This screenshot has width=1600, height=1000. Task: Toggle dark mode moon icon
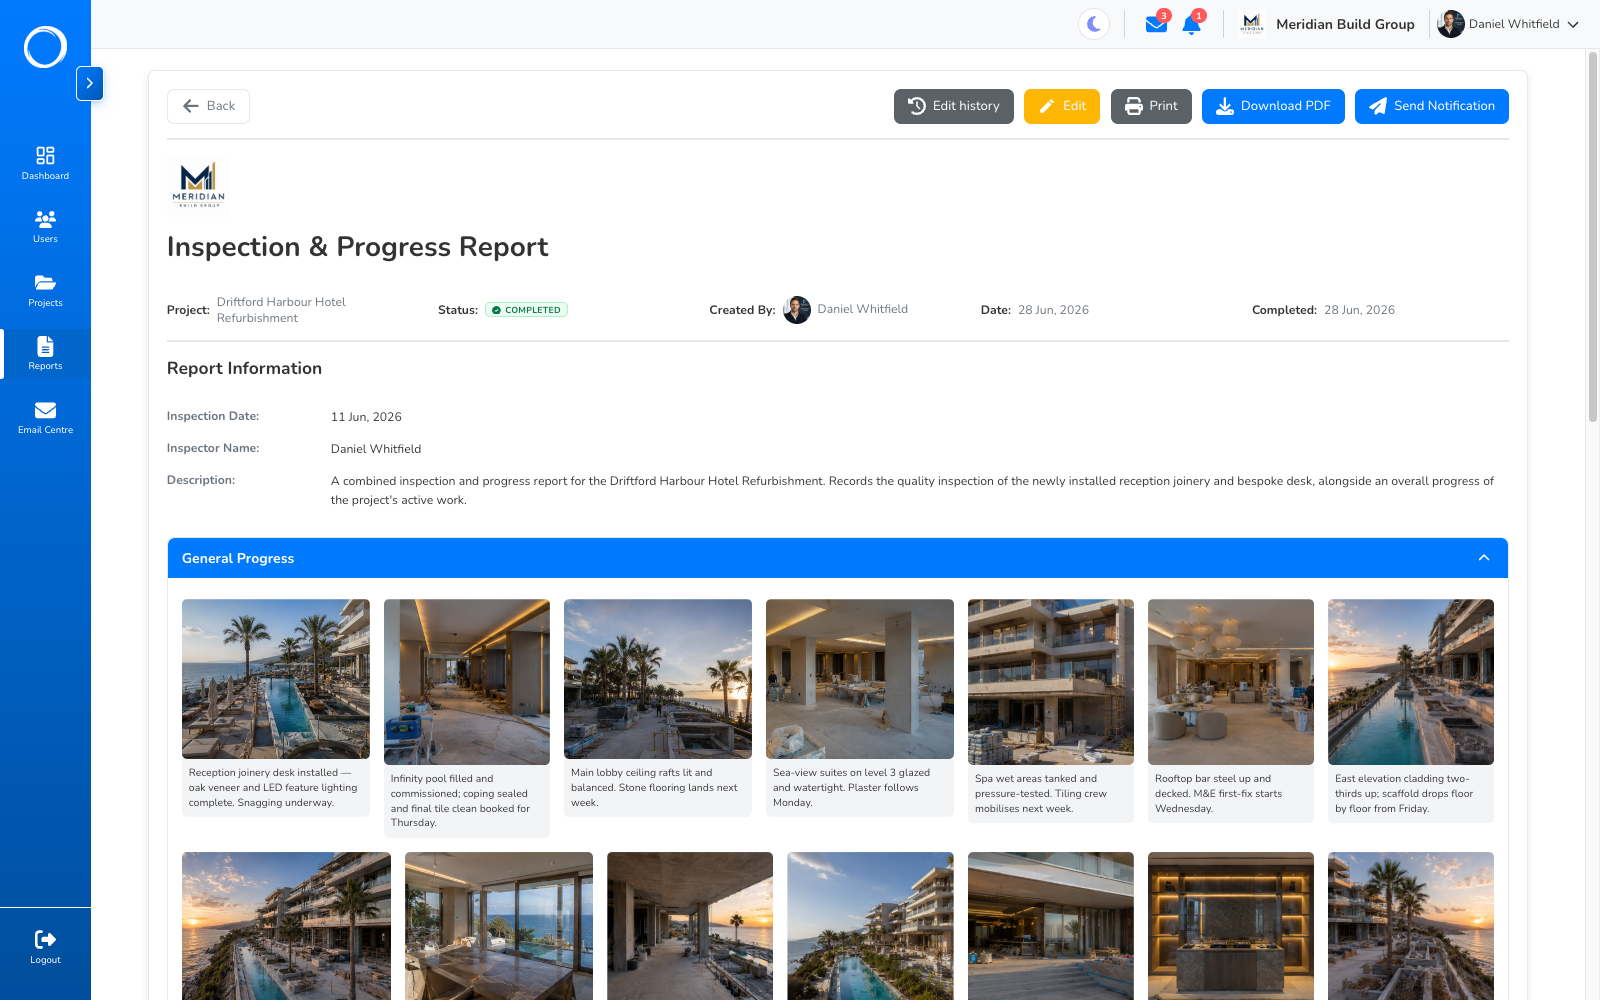(1094, 24)
